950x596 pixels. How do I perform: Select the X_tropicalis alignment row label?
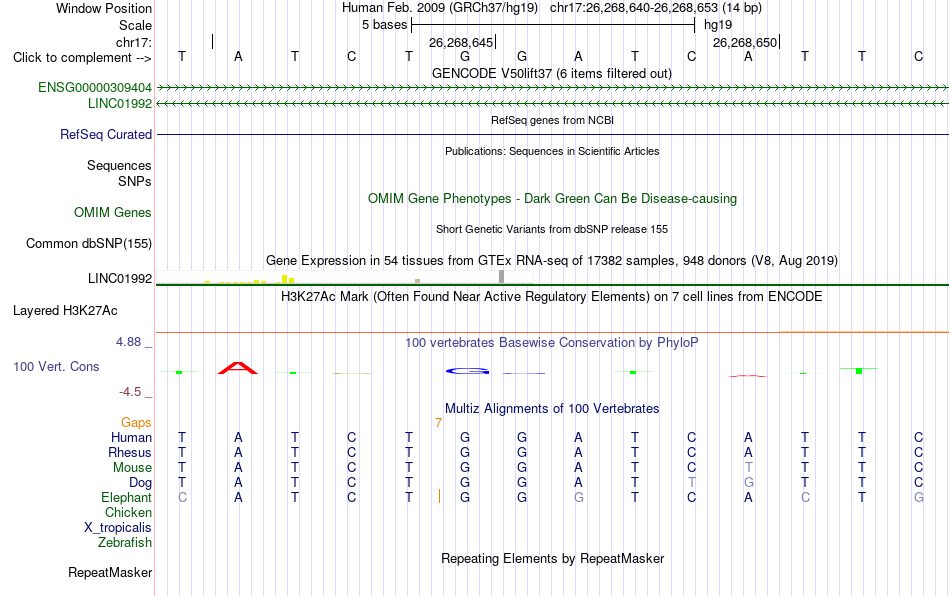118,528
